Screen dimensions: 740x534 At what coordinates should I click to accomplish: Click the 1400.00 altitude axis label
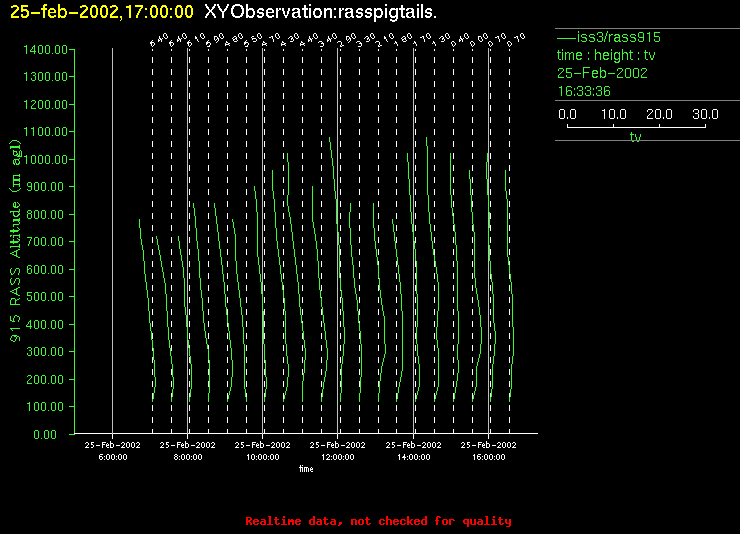pyautogui.click(x=48, y=49)
